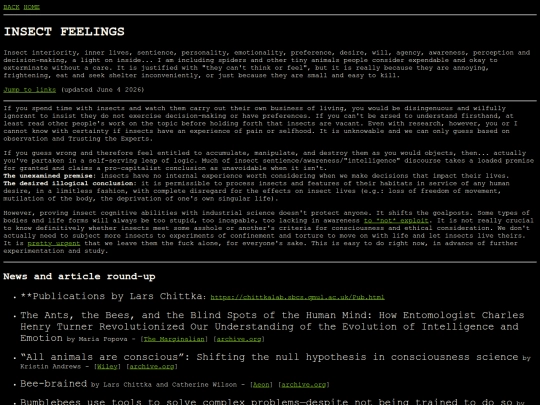Click 'The desired illogical conclusion' bold text
The height and width of the screenshot is (405, 540).
point(68,183)
